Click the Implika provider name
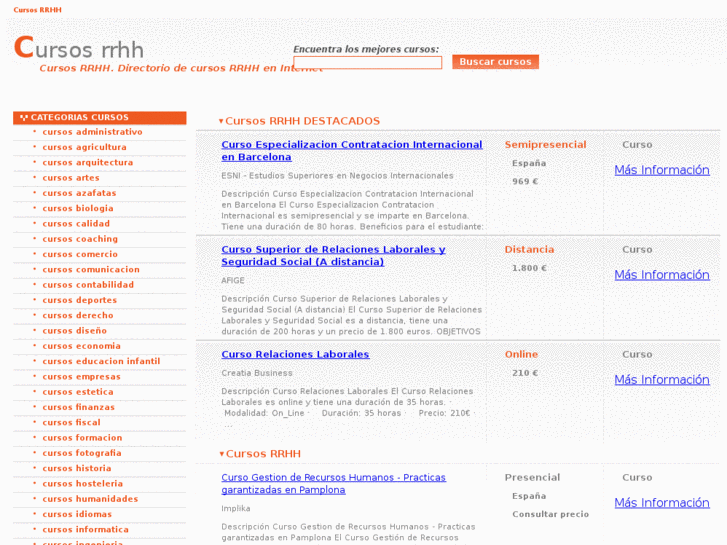The height and width of the screenshot is (545, 727). tap(236, 509)
